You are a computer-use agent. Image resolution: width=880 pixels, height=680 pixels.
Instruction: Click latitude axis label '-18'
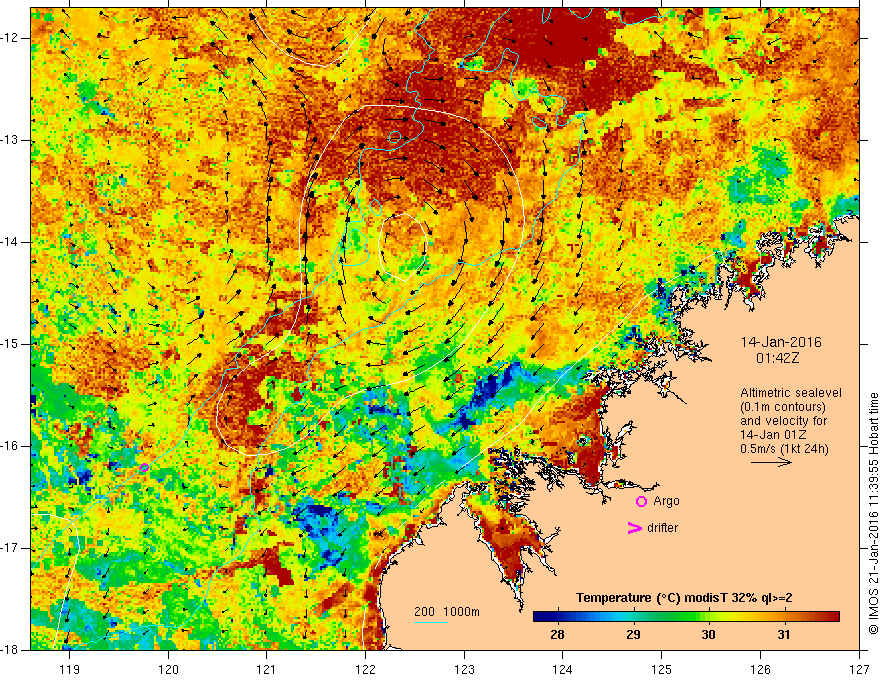(11, 650)
